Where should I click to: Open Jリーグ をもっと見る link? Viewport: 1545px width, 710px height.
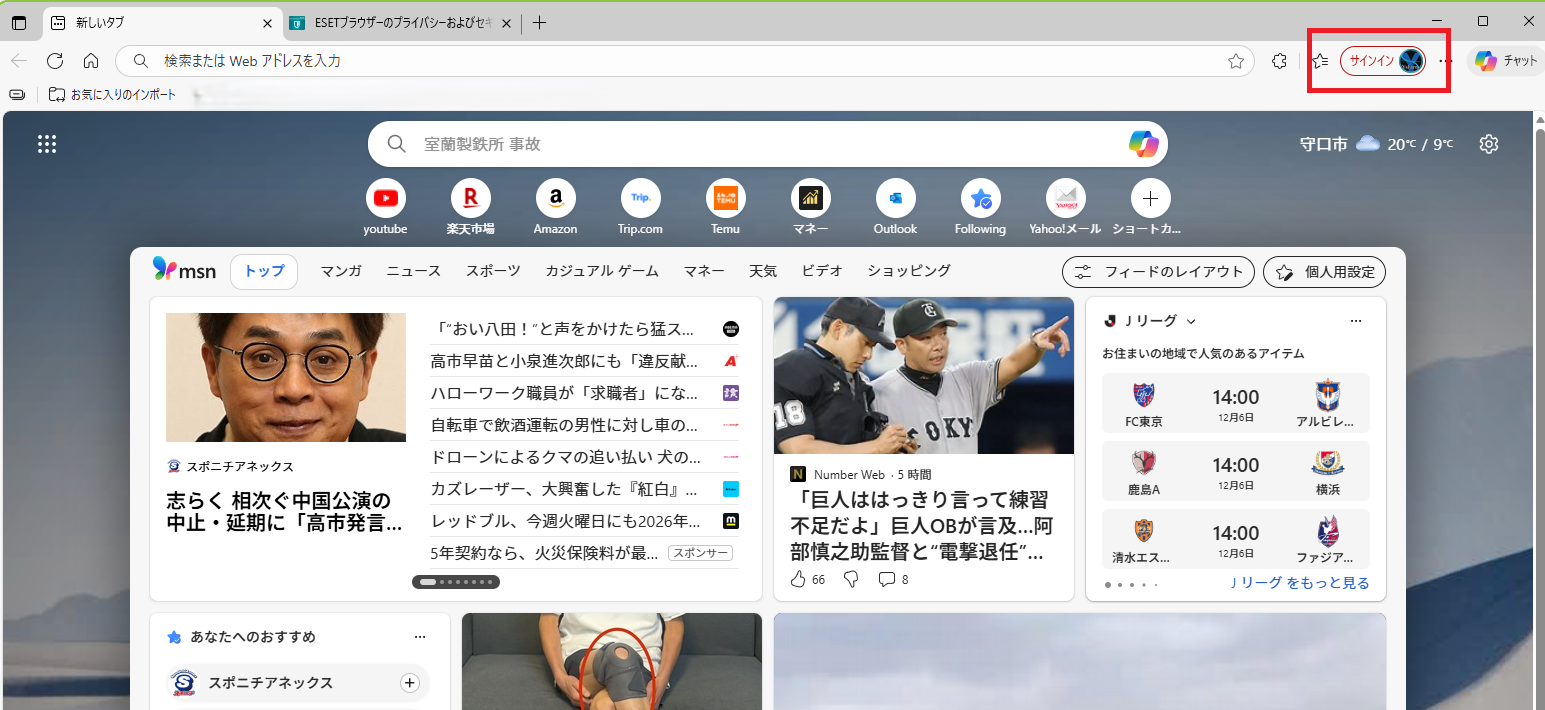point(1299,583)
